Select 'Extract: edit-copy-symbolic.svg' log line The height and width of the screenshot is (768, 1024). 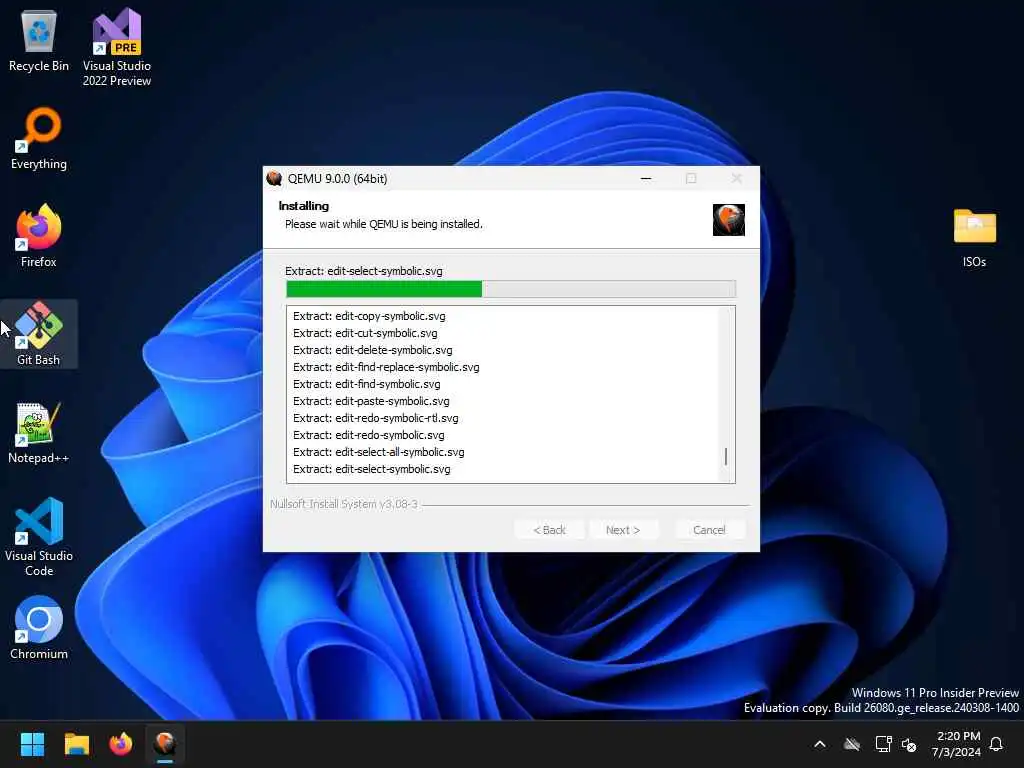click(369, 316)
